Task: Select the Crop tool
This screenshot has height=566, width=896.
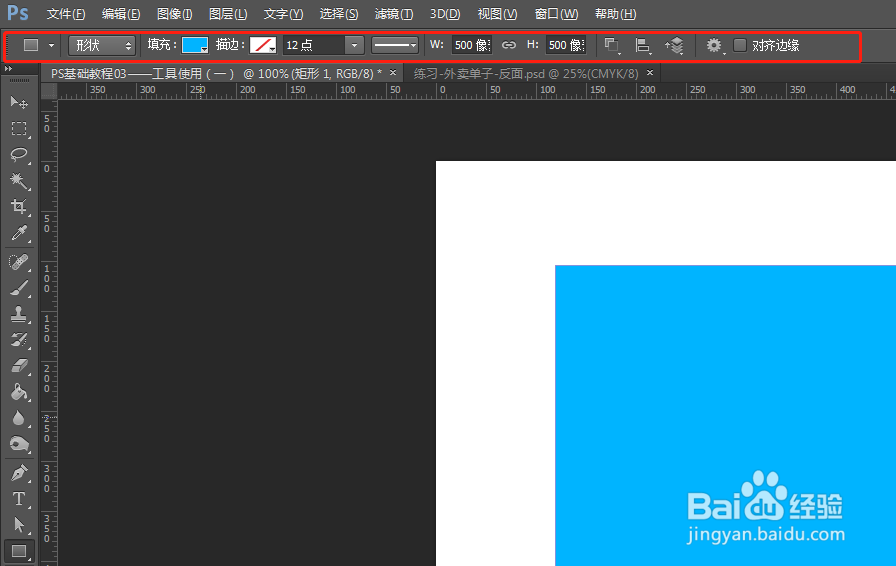Action: tap(19, 206)
